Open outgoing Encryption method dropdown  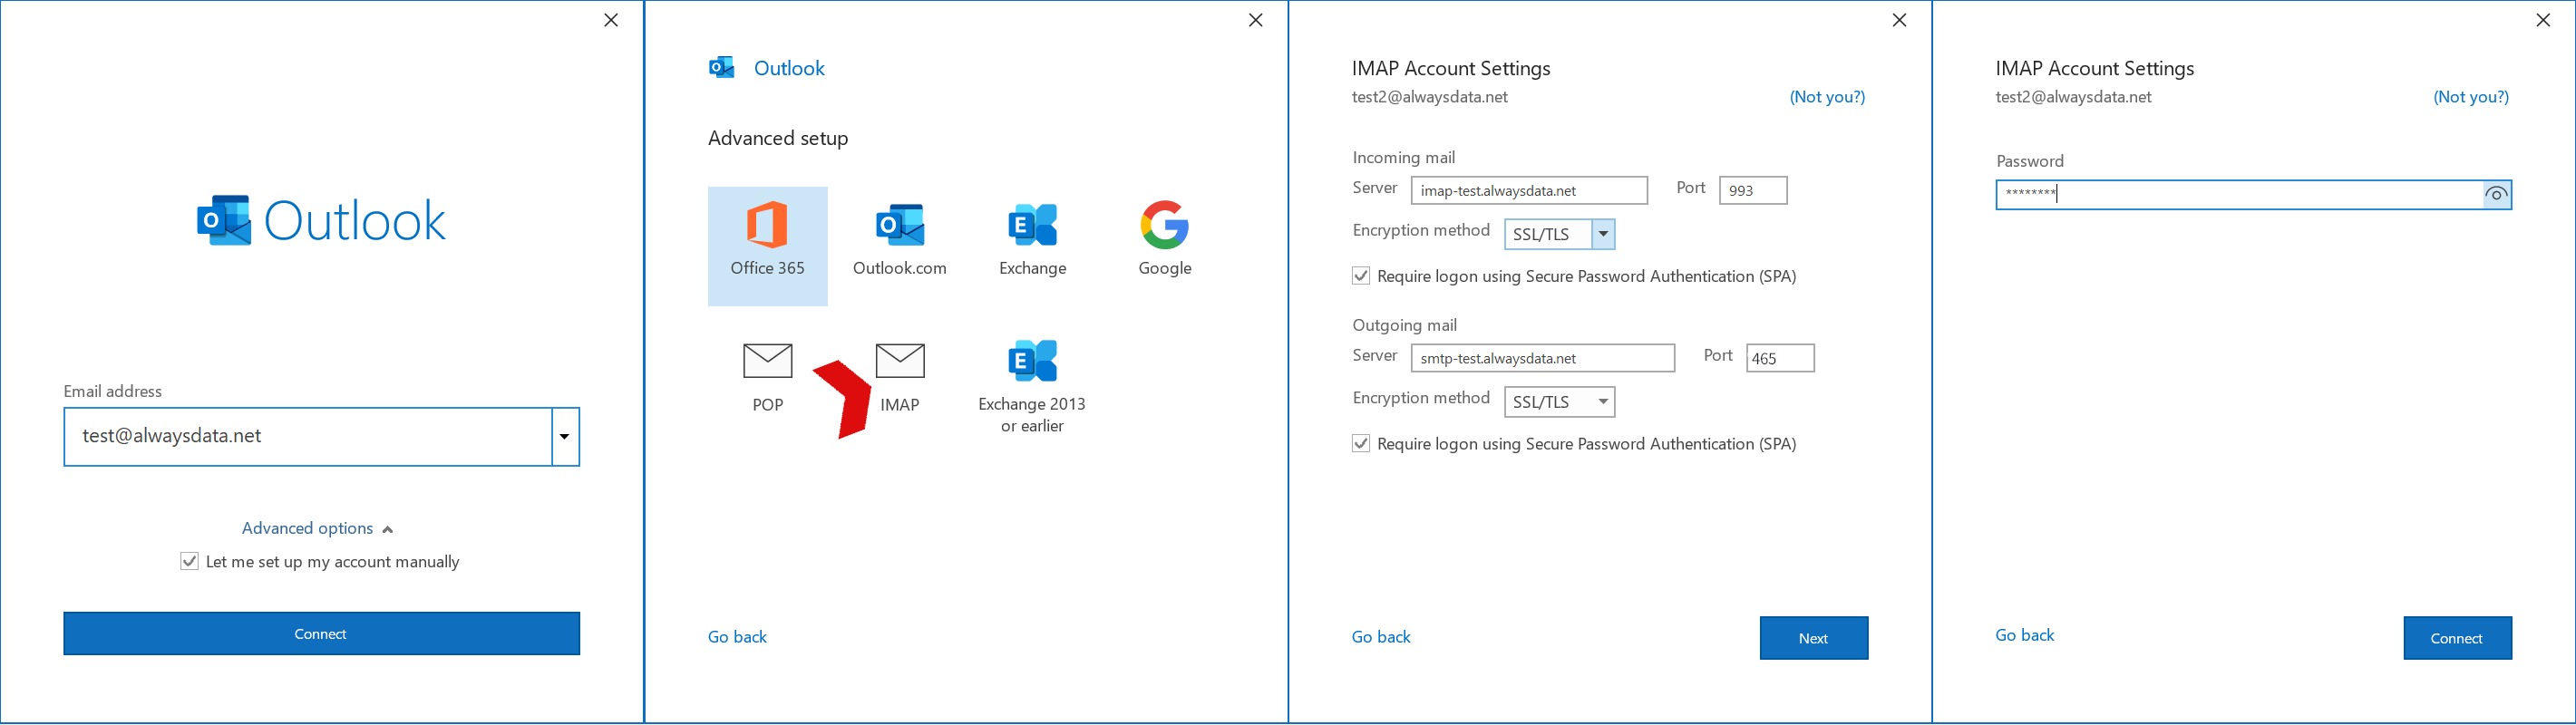(x=1603, y=402)
